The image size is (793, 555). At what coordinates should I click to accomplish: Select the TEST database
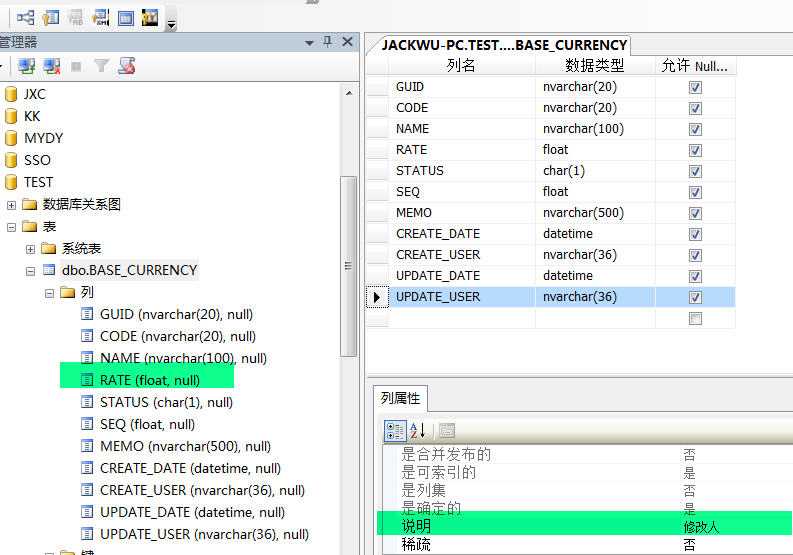(x=38, y=182)
